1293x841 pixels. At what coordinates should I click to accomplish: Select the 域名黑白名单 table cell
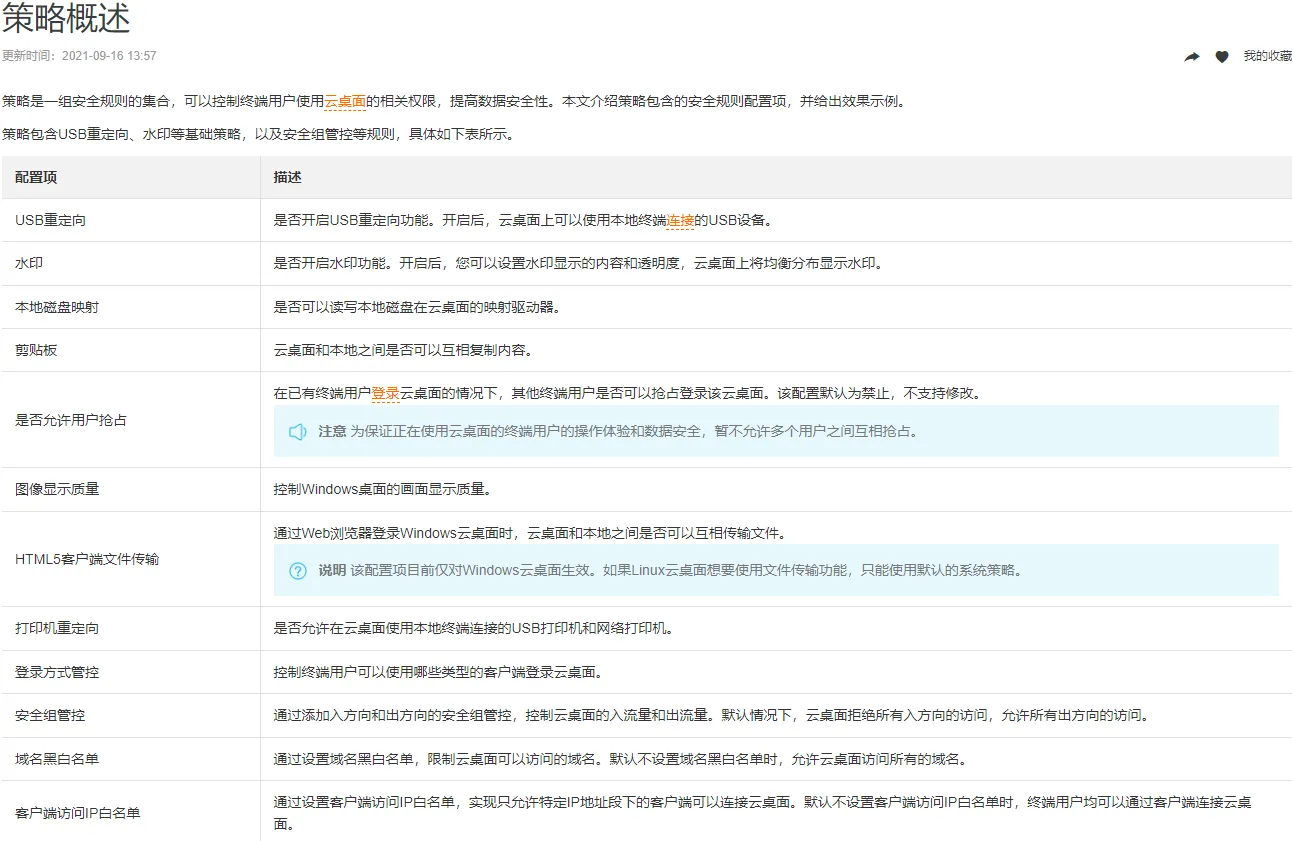131,759
